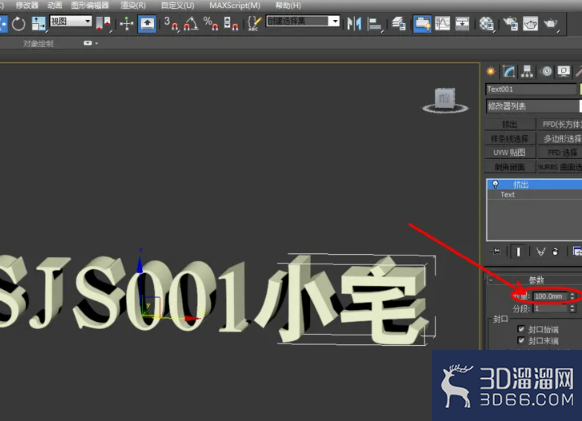
Task: Open the 创建选择集 named selection dropdown
Action: pyautogui.click(x=303, y=21)
